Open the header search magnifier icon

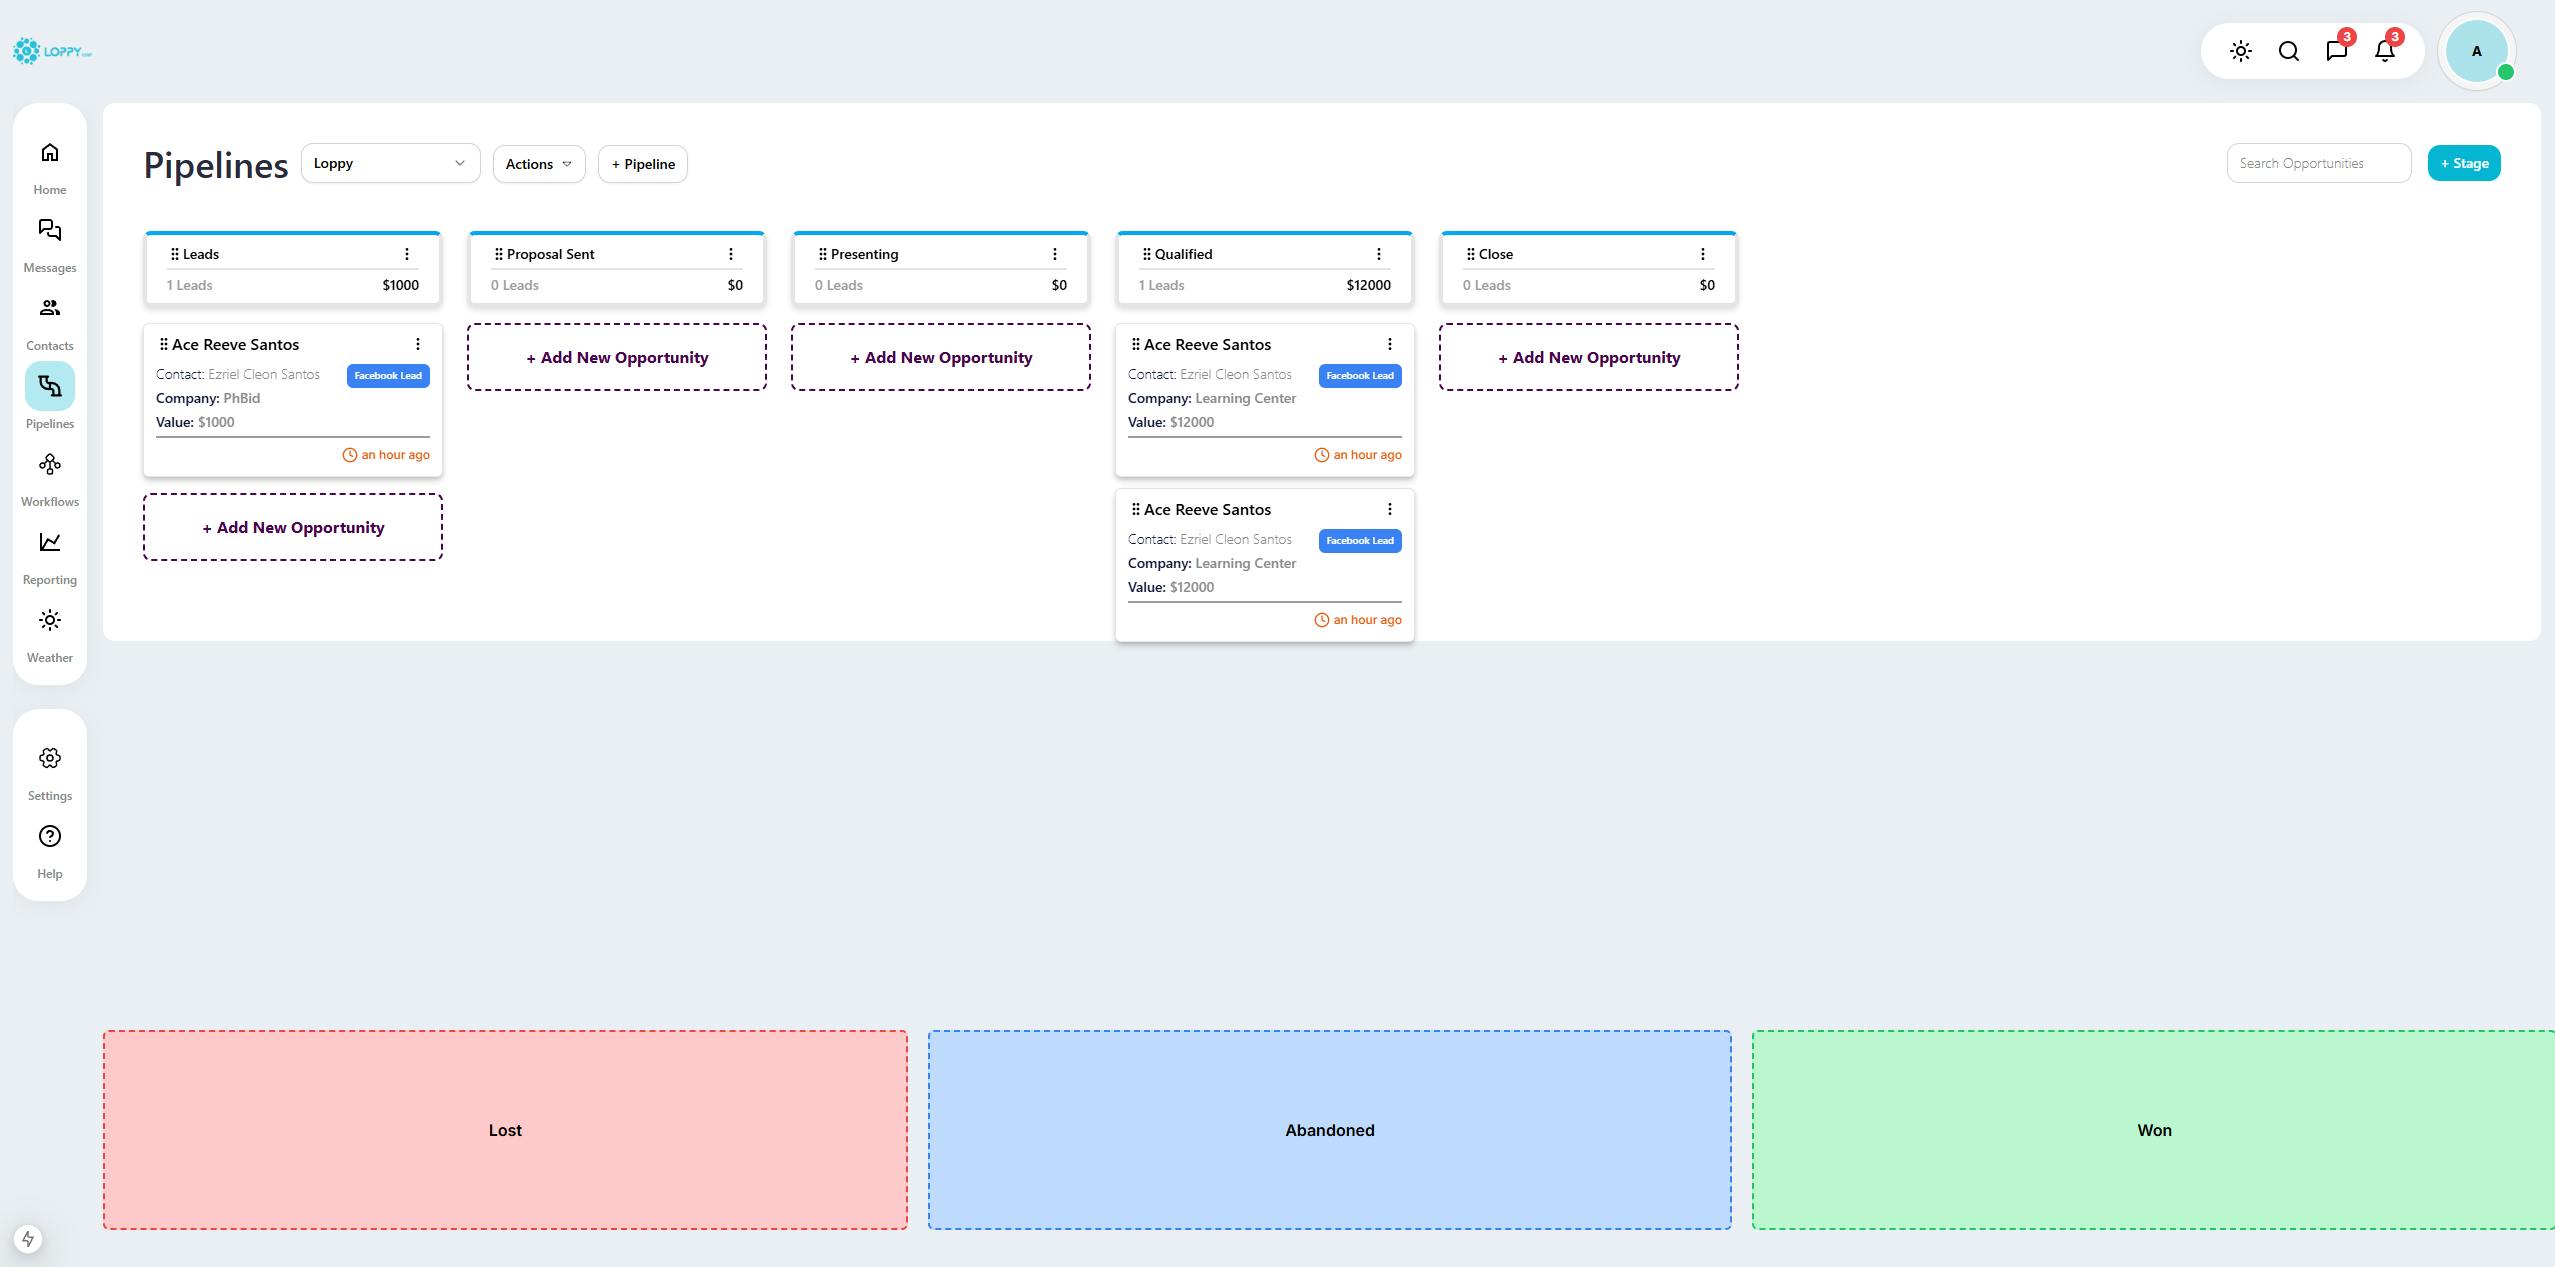tap(2289, 51)
